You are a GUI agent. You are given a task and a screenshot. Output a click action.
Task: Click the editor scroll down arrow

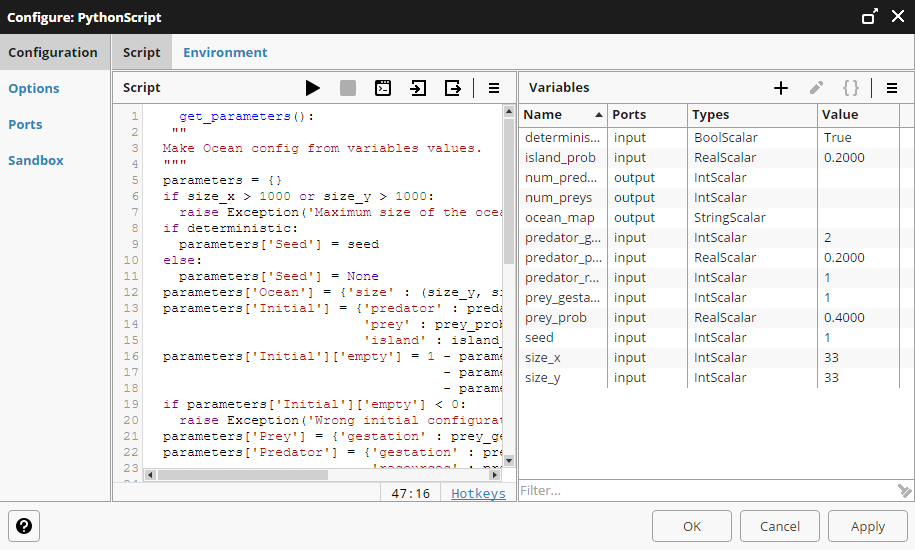click(x=509, y=461)
